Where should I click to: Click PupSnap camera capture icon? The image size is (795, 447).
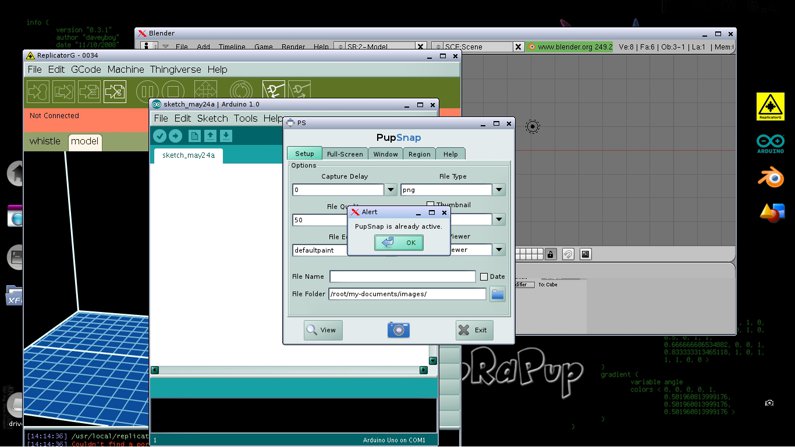pyautogui.click(x=399, y=330)
